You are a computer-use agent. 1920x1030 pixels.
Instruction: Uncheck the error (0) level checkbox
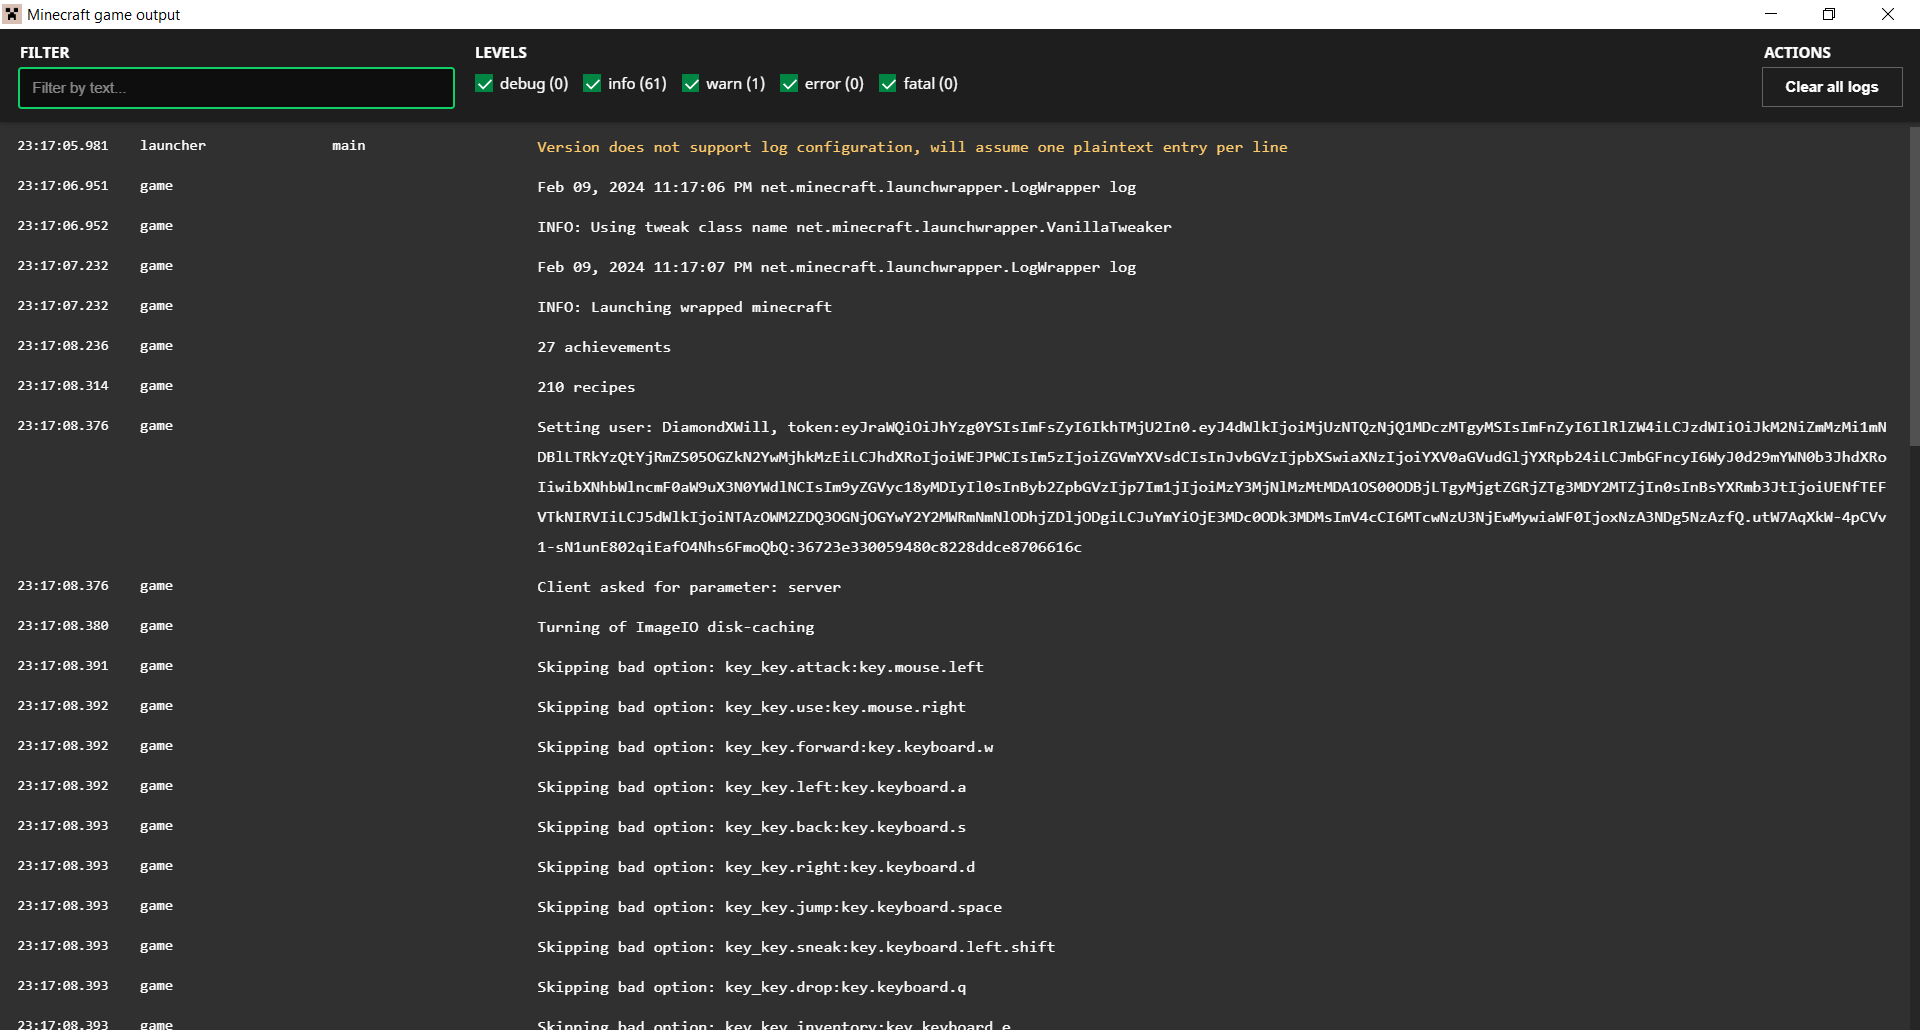tap(790, 84)
